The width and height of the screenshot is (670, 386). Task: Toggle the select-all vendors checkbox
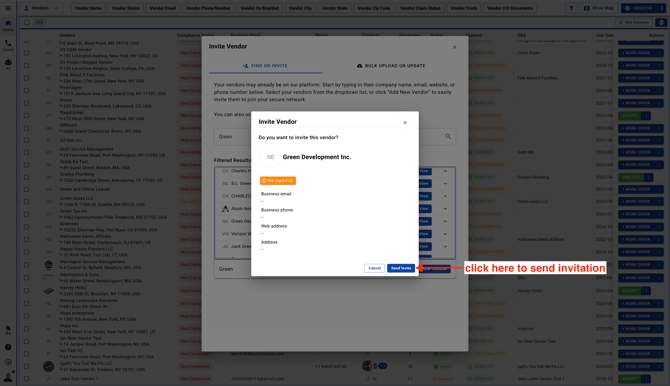point(26,22)
